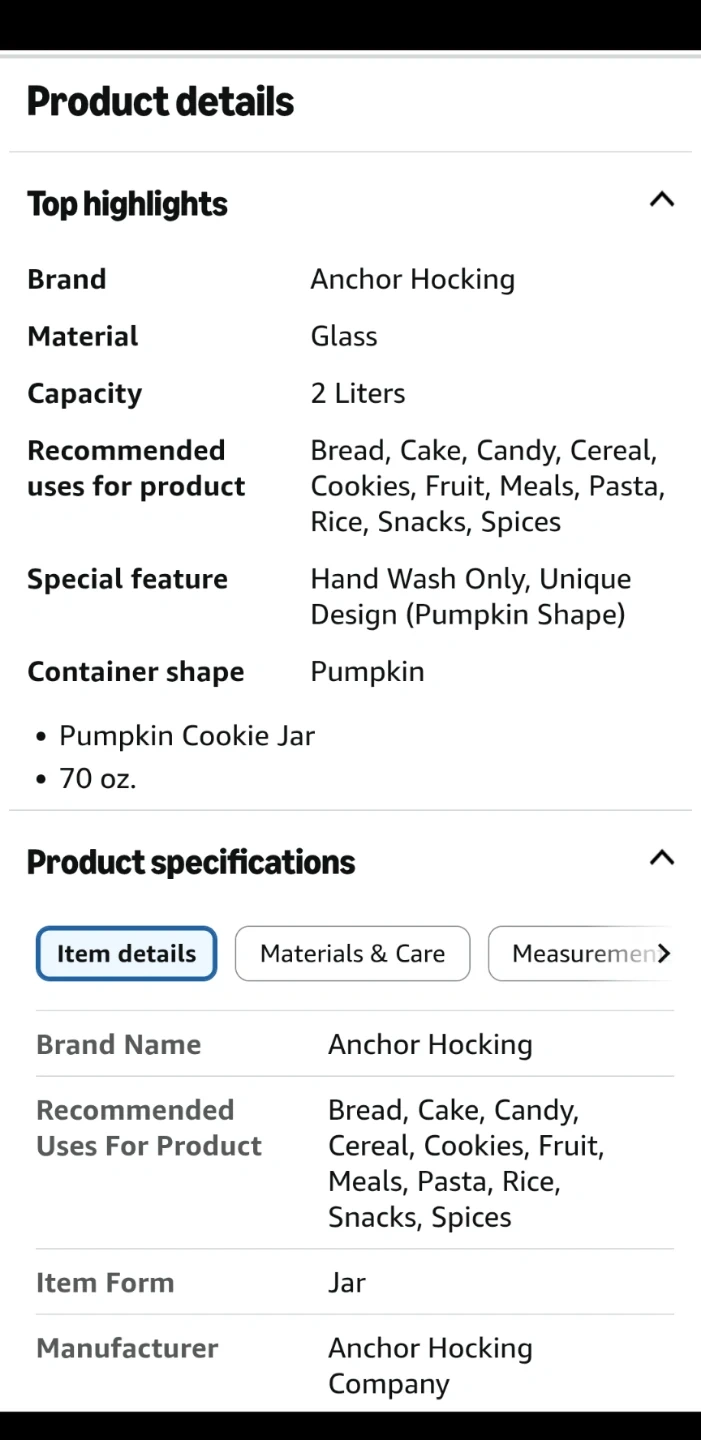Tap the Special feature label
The image size is (701, 1440).
tap(127, 579)
